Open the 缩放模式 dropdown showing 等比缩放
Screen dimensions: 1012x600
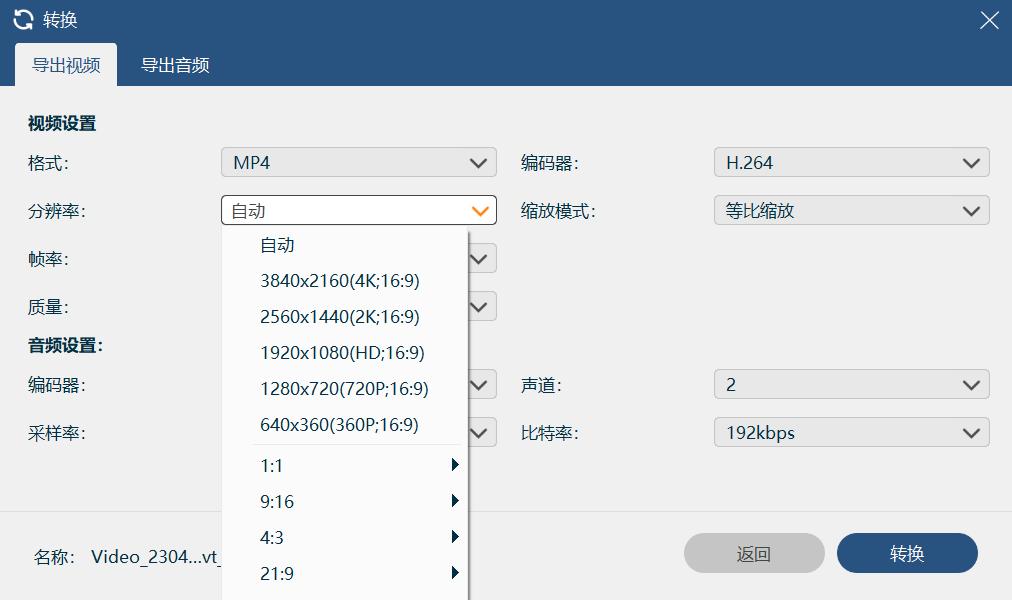[x=851, y=210]
